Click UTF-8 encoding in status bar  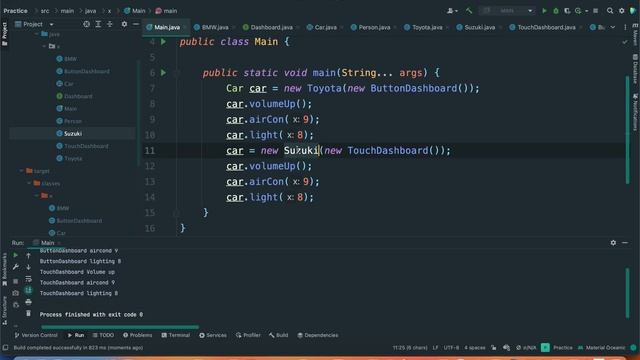[x=451, y=348]
